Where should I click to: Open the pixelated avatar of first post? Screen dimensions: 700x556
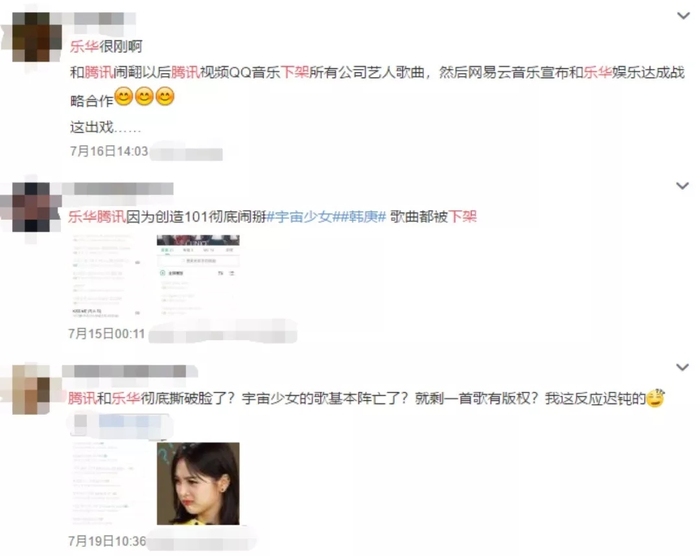[x=37, y=37]
